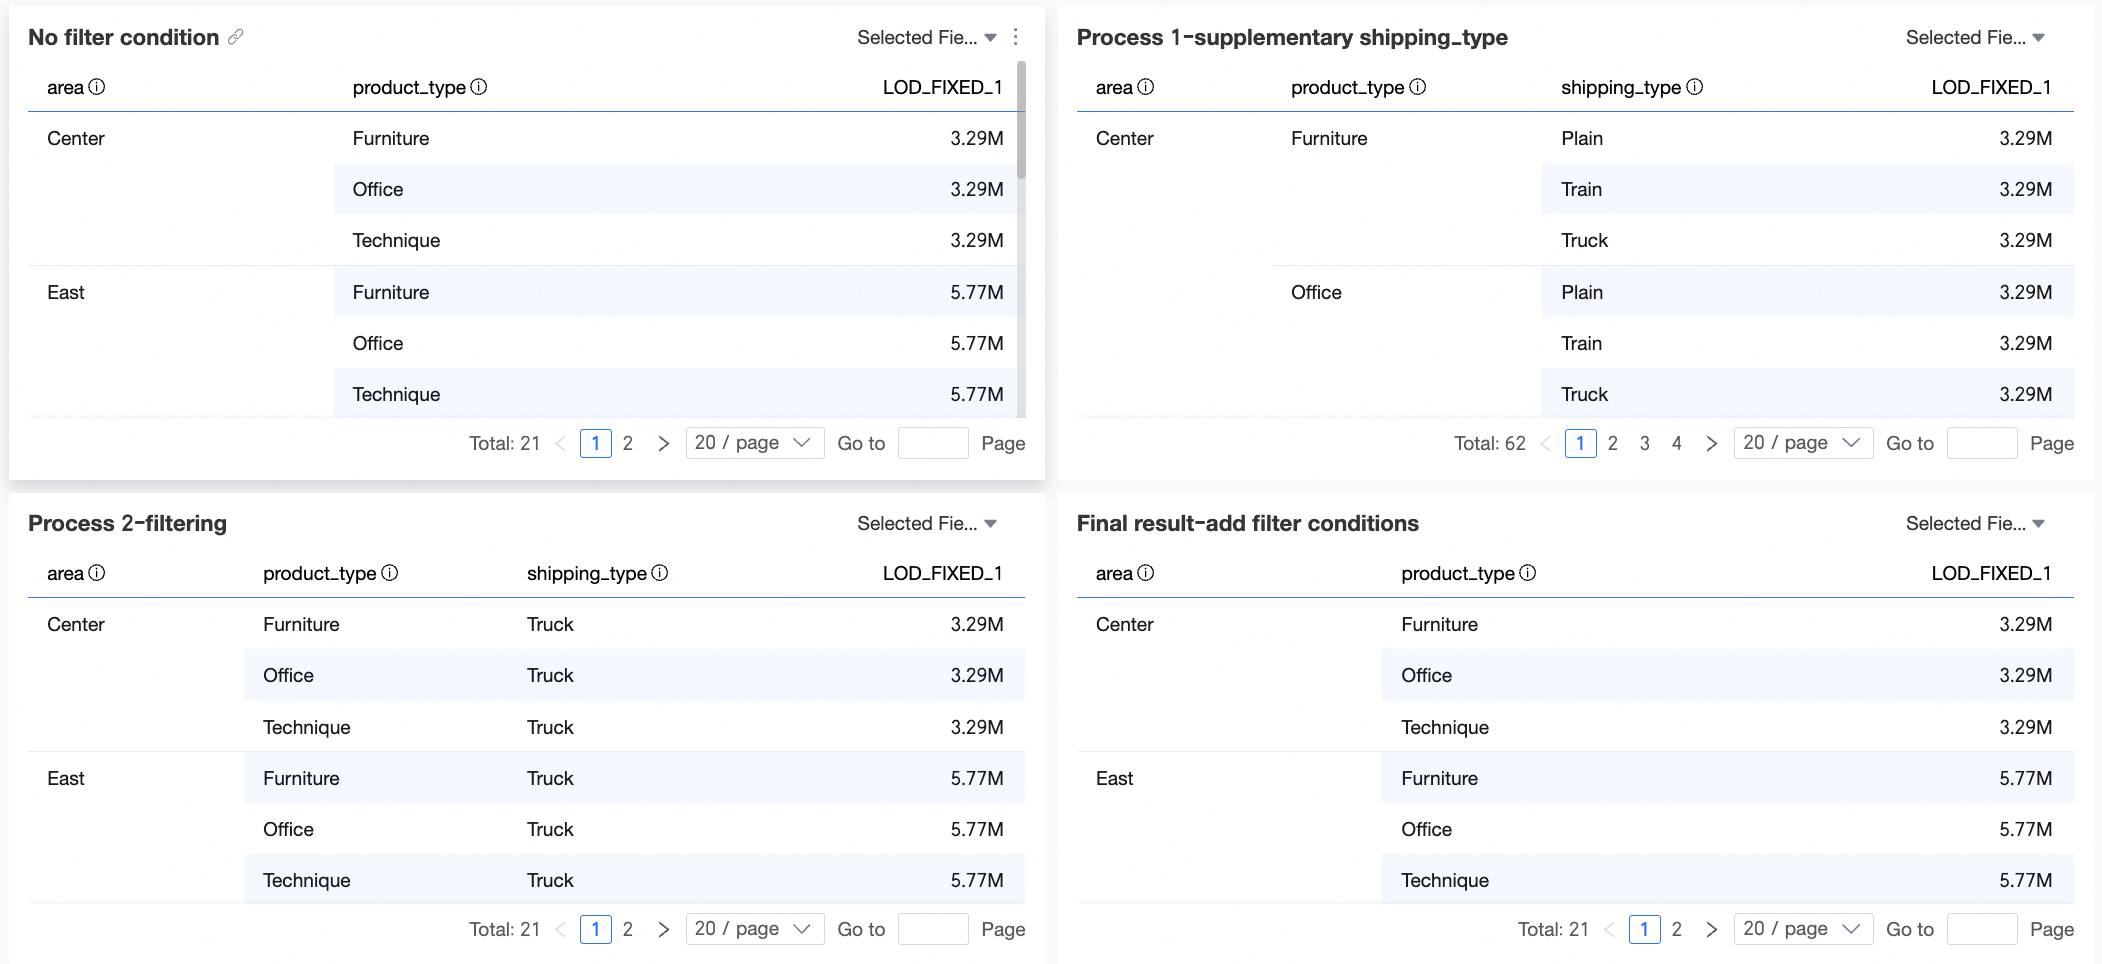The width and height of the screenshot is (2102, 964).
Task: Click the link icon beside No filter condition
Action: pos(236,37)
